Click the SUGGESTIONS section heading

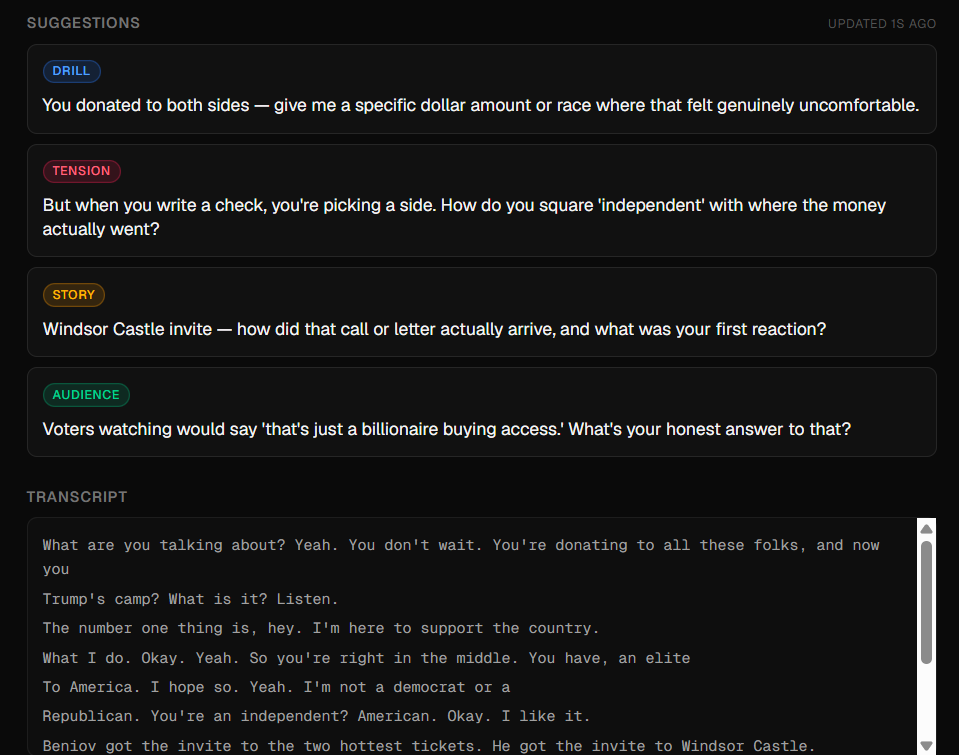click(83, 23)
